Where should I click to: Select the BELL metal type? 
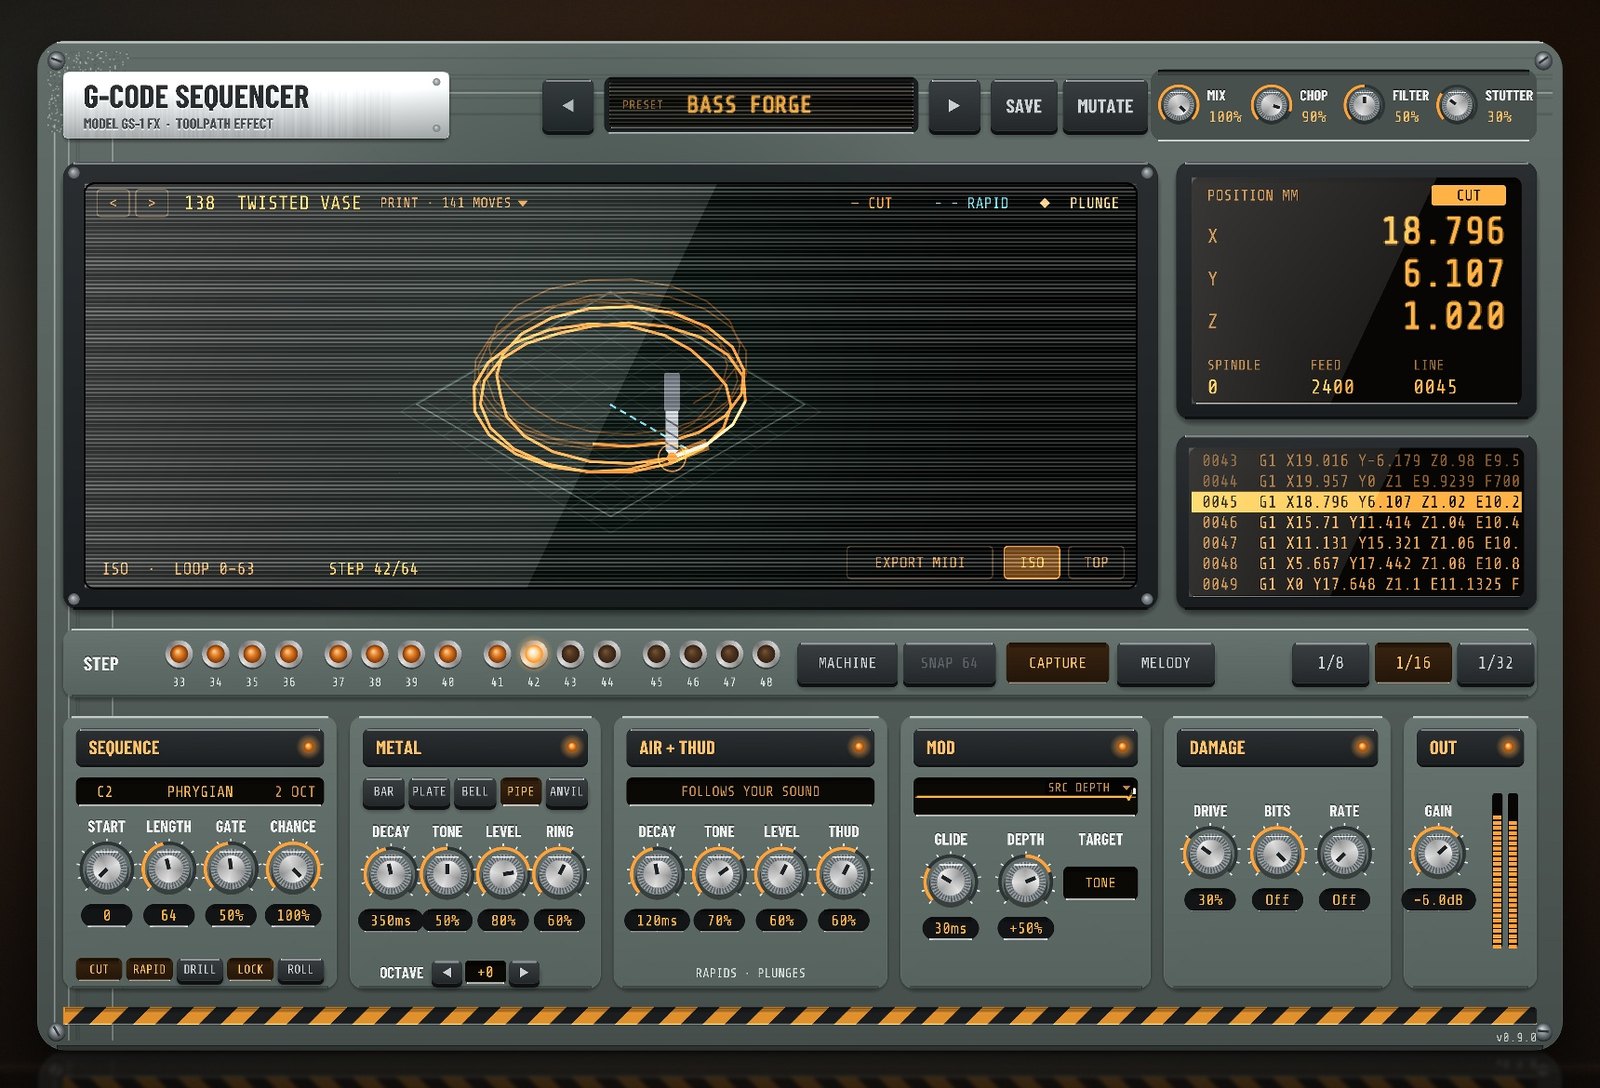475,791
